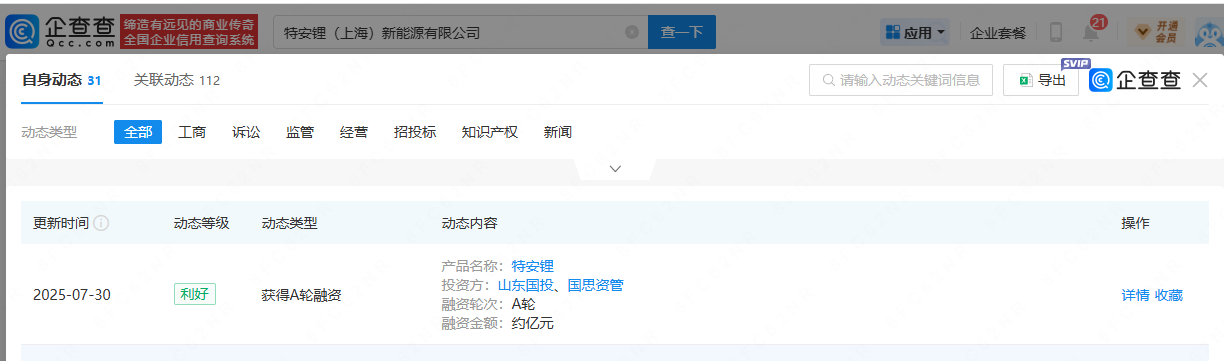Switch to the 自身动态 tab
The width and height of the screenshot is (1224, 361).
61,80
